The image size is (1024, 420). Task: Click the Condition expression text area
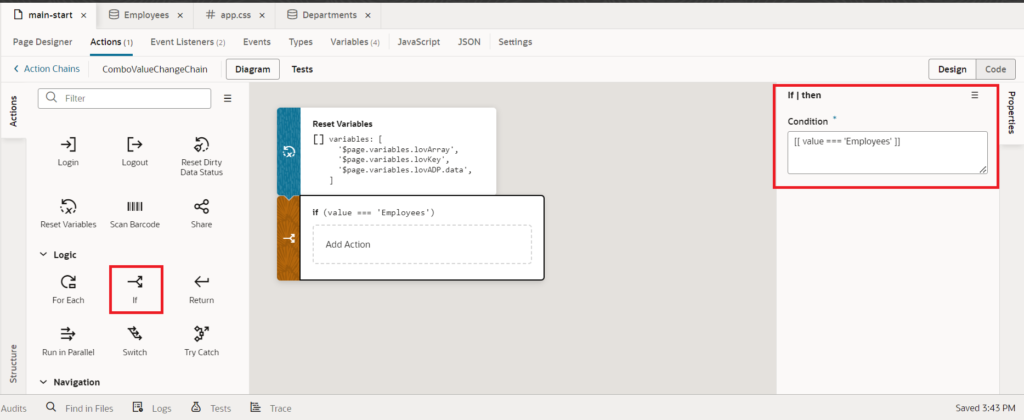887,152
